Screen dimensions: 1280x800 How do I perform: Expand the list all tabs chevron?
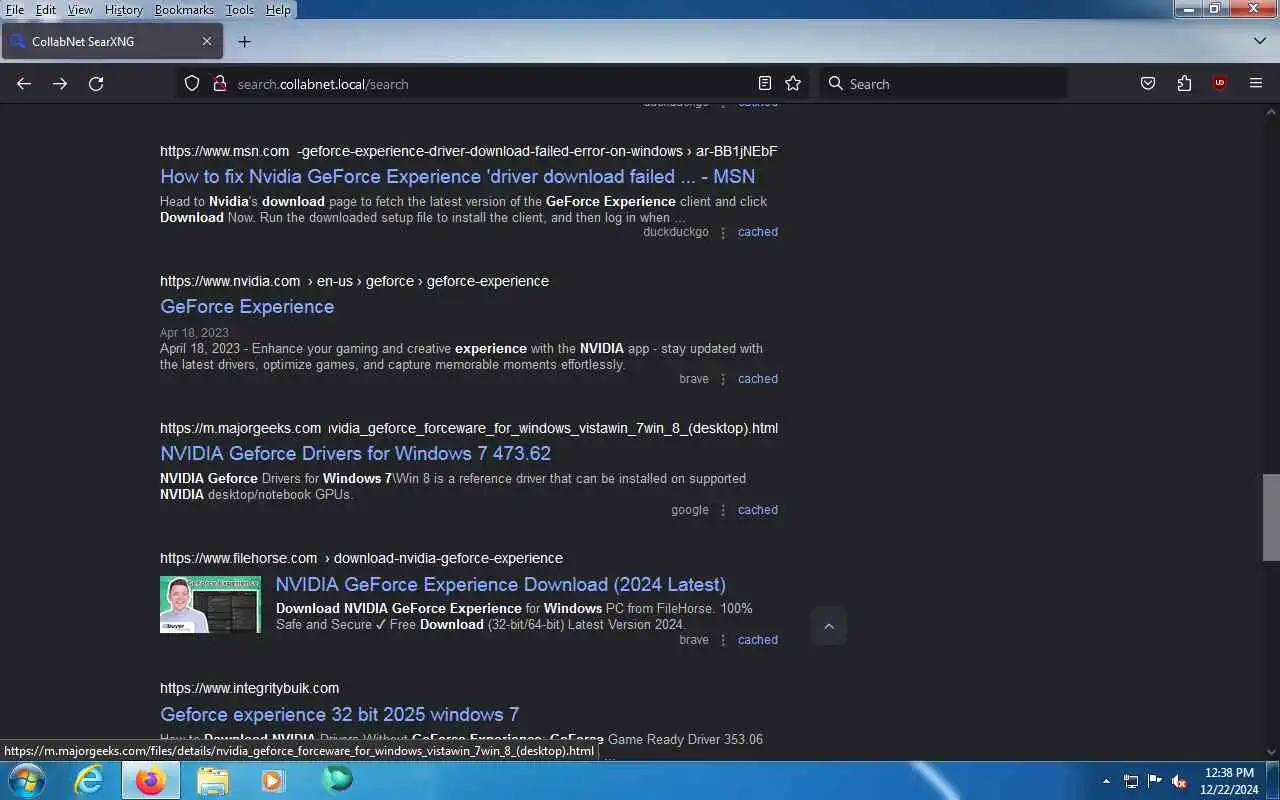click(1260, 41)
